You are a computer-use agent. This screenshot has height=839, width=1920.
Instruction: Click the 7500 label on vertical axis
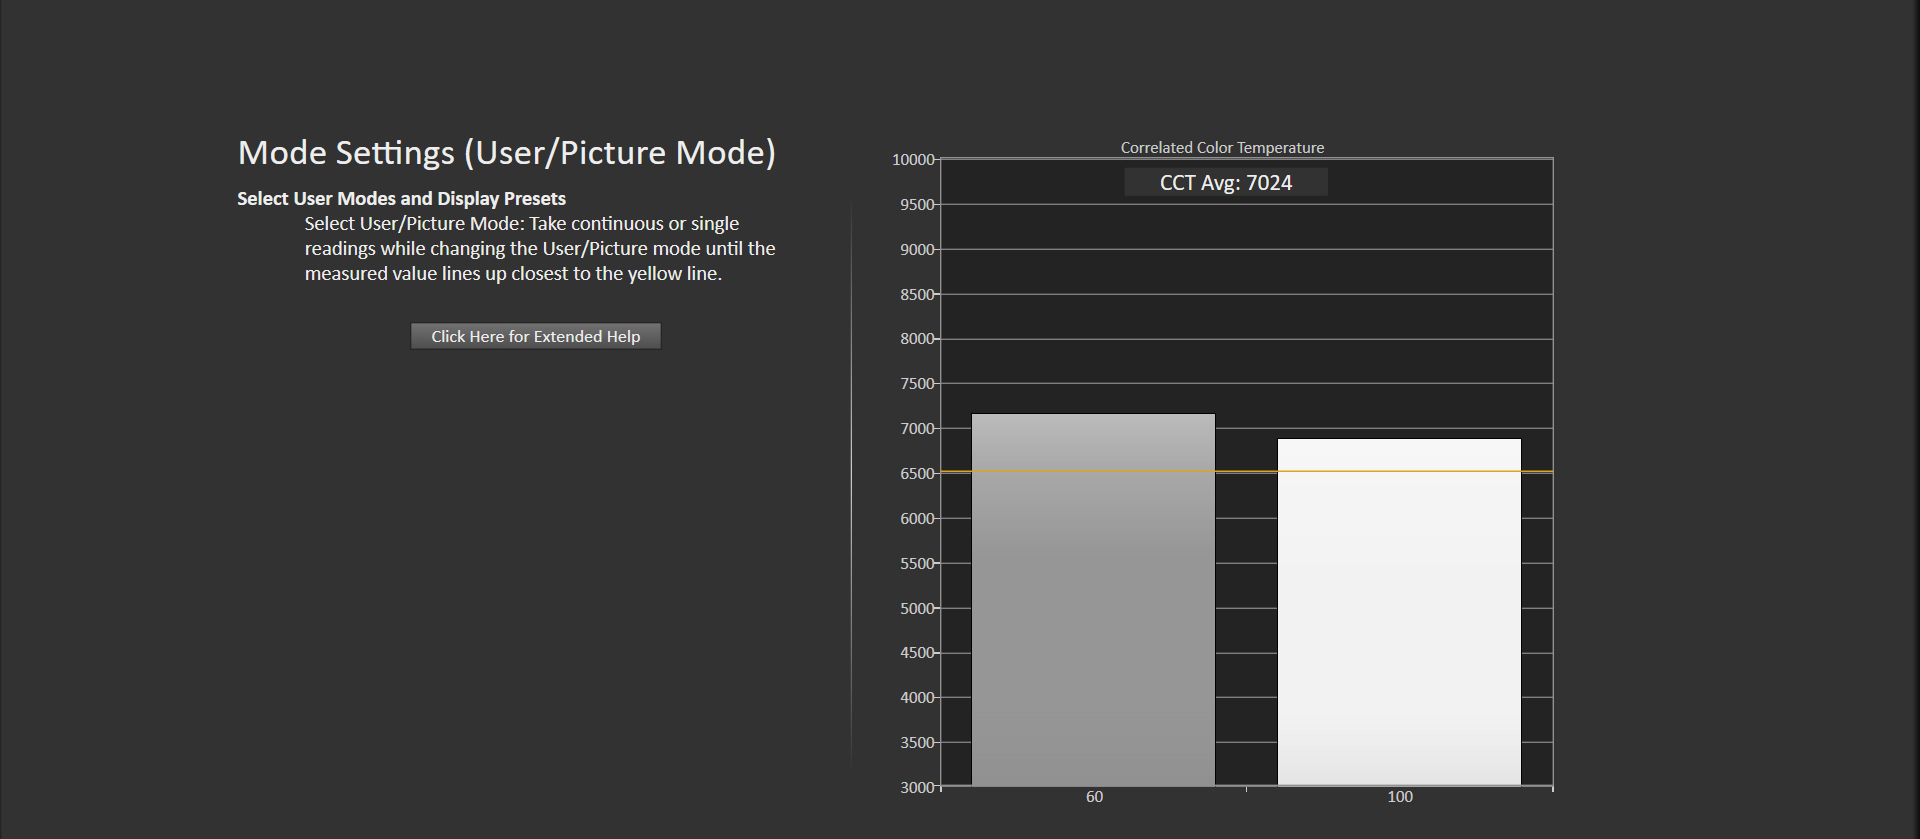click(x=916, y=384)
